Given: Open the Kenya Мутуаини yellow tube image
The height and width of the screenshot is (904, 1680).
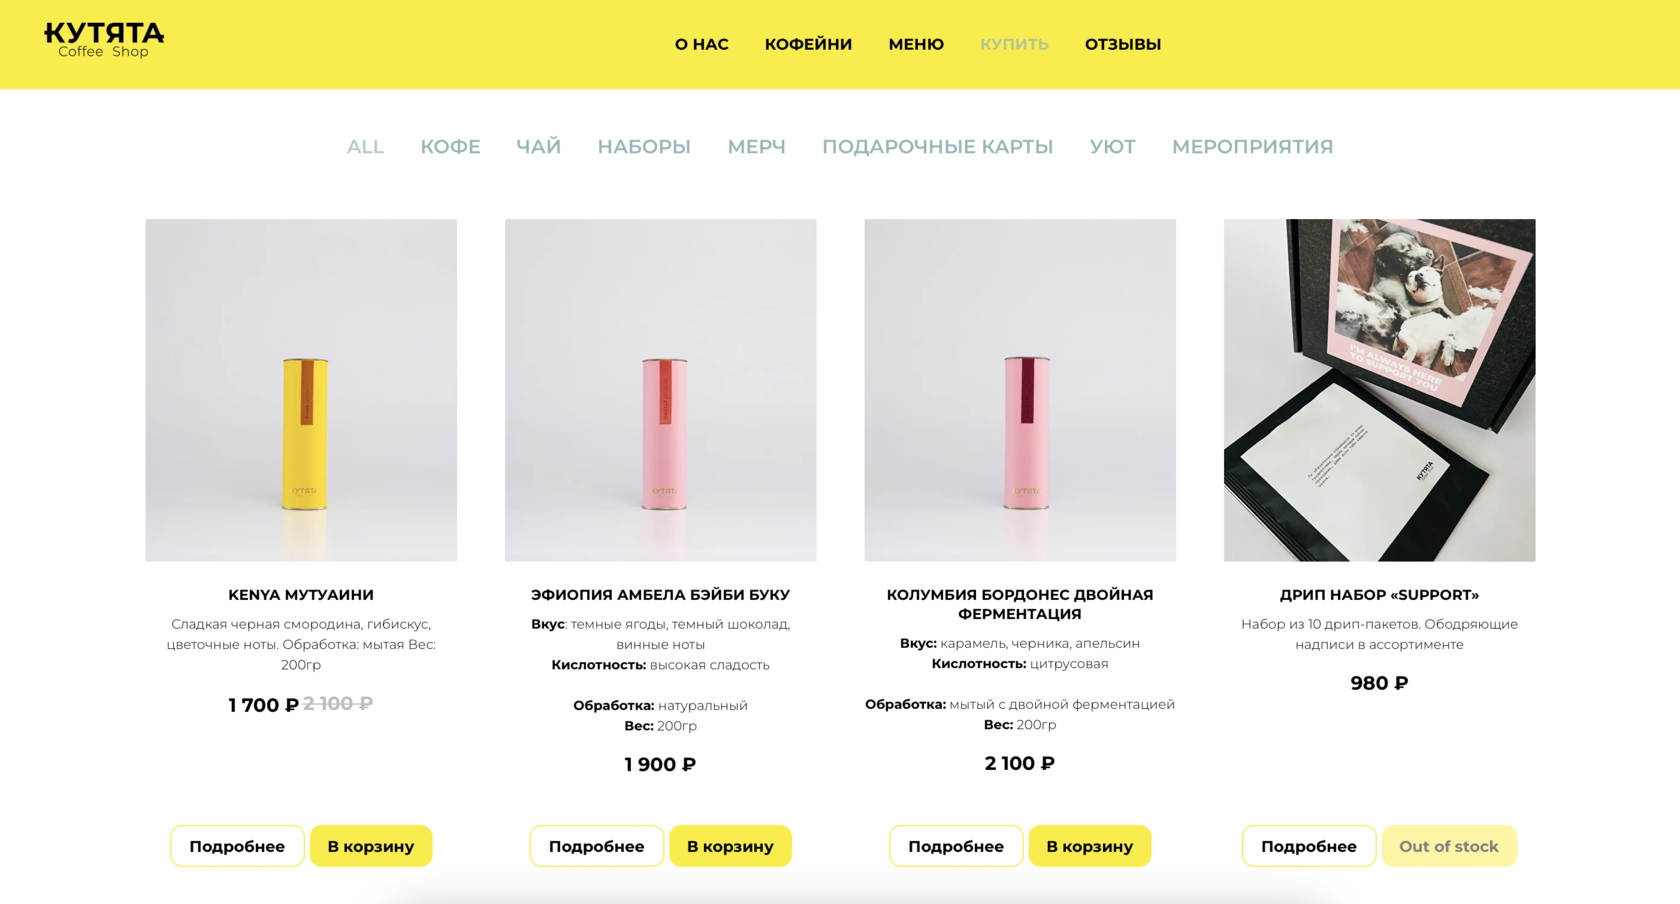Looking at the screenshot, I should click(x=301, y=390).
